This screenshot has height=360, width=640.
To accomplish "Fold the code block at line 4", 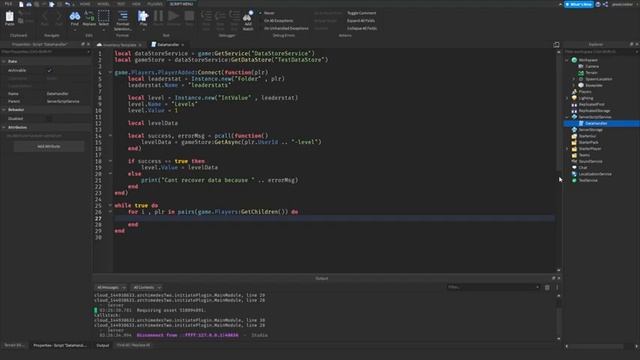I will click(110, 72).
